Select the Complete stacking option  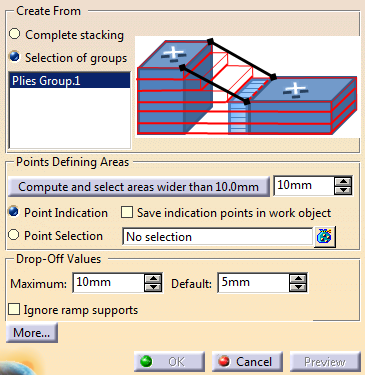[x=15, y=34]
